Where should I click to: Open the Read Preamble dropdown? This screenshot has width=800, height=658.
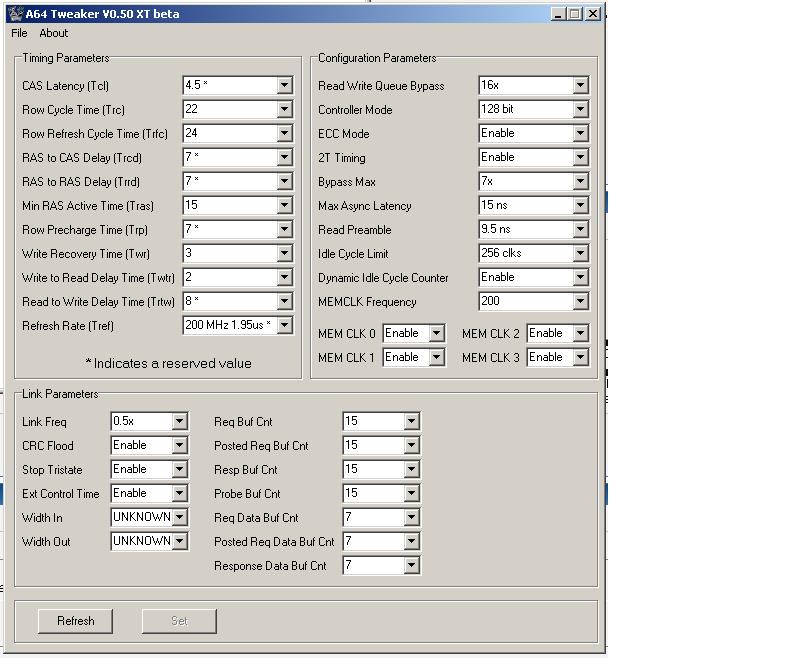coord(581,229)
